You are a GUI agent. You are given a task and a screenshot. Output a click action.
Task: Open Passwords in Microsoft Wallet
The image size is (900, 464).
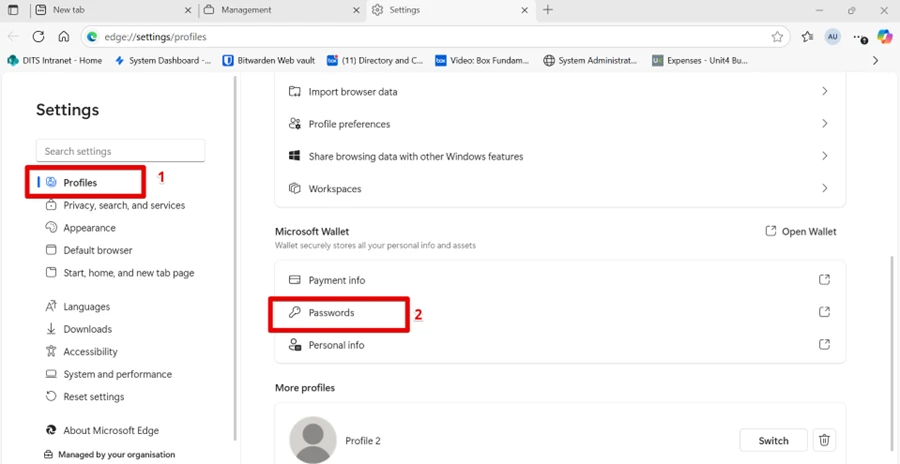pyautogui.click(x=331, y=313)
